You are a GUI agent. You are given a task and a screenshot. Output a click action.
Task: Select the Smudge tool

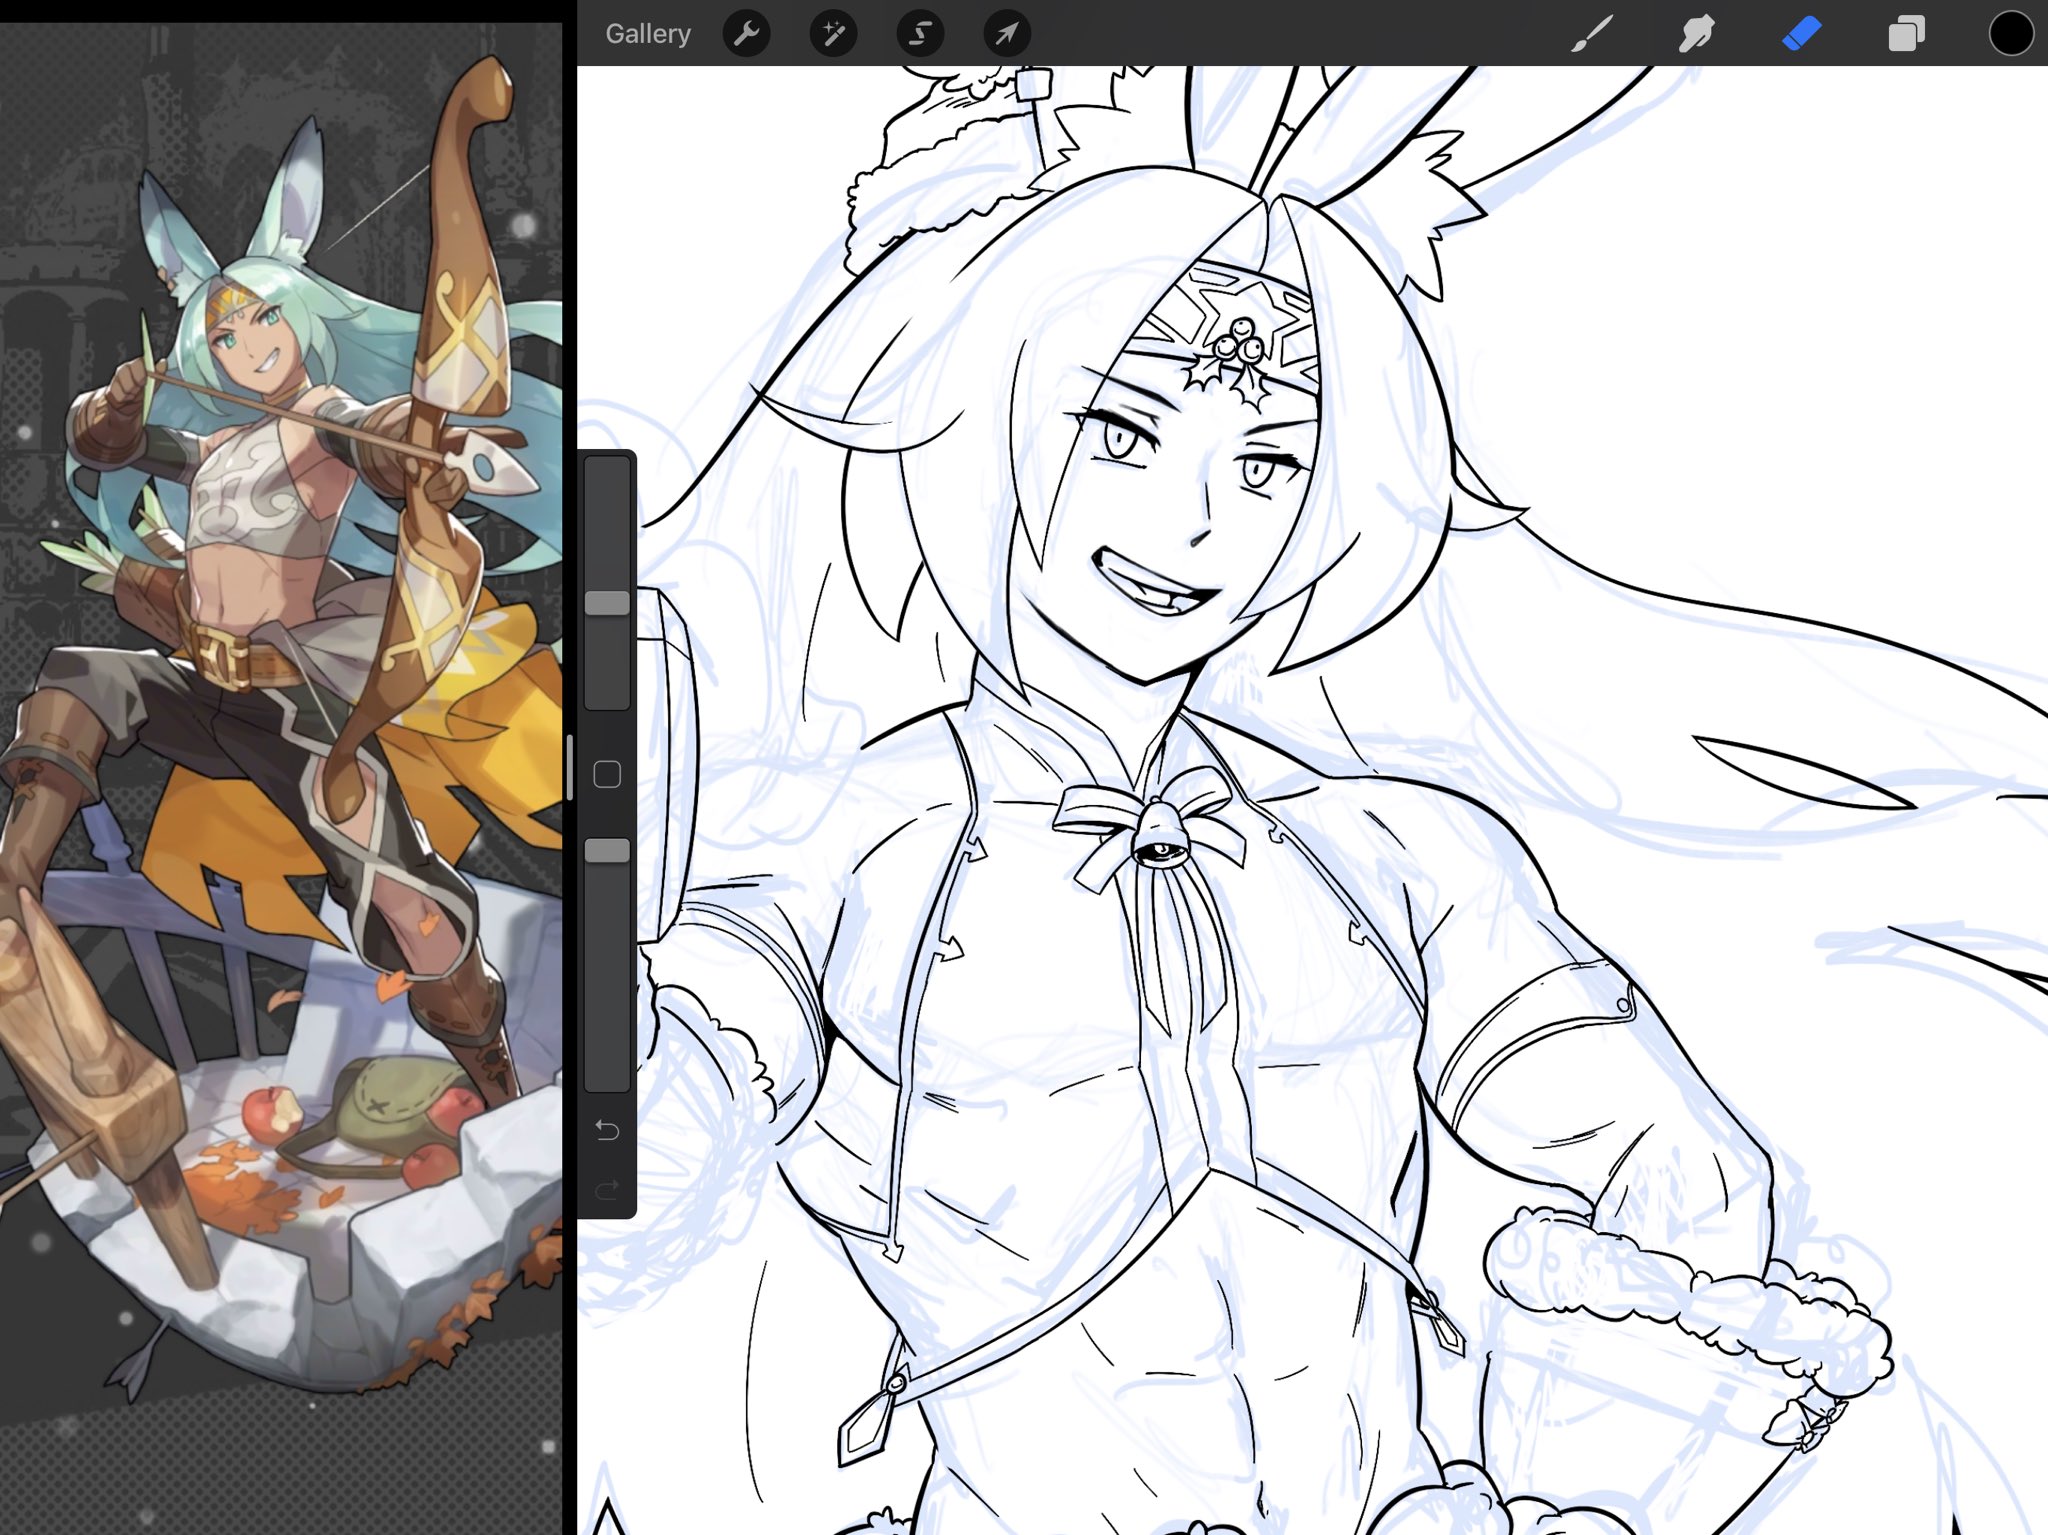[x=1696, y=34]
